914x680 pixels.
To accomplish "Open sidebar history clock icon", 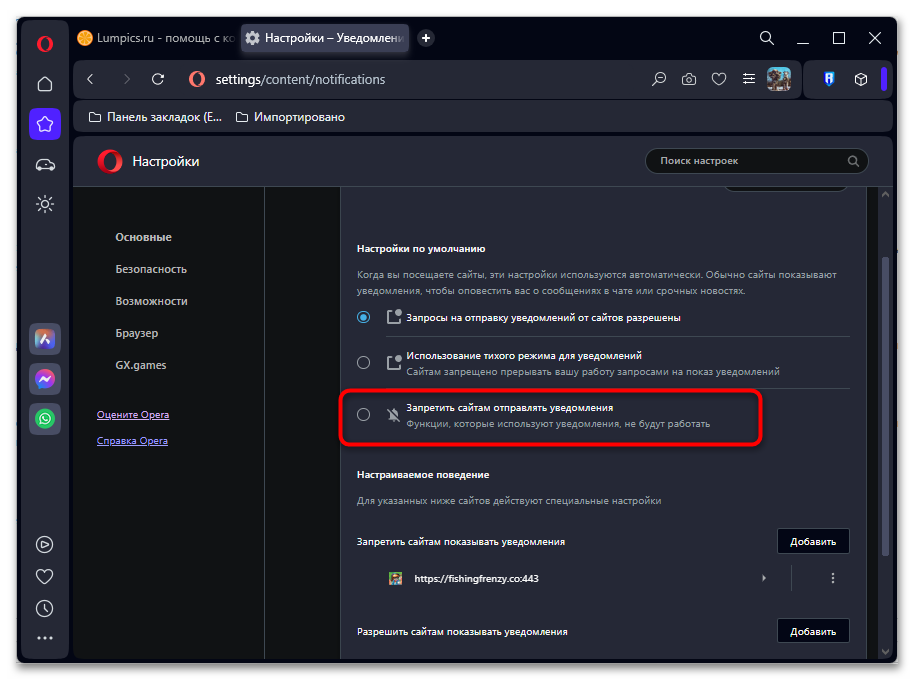I will pos(45,608).
